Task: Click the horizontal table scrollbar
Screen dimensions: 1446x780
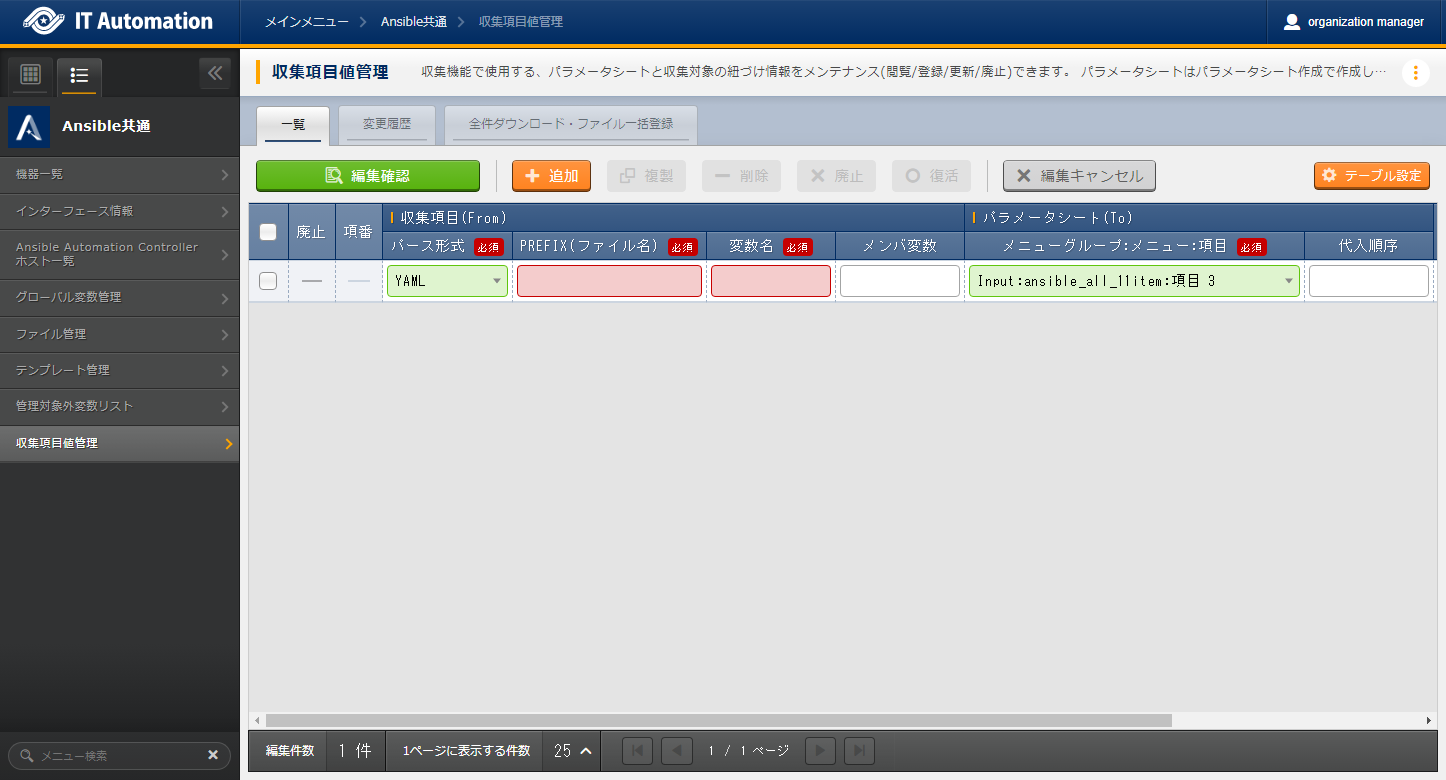Action: (x=717, y=720)
